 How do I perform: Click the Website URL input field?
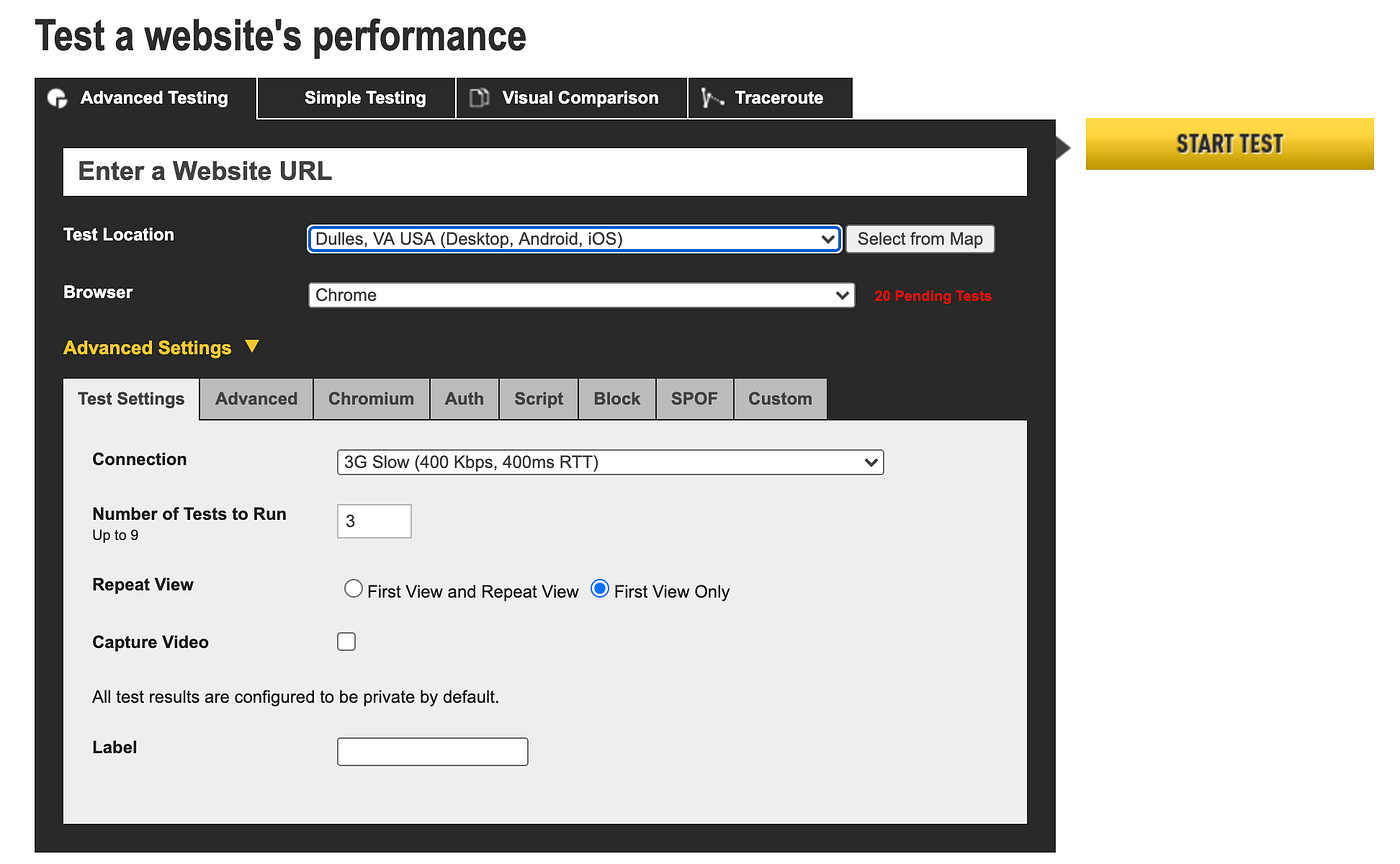tap(545, 171)
